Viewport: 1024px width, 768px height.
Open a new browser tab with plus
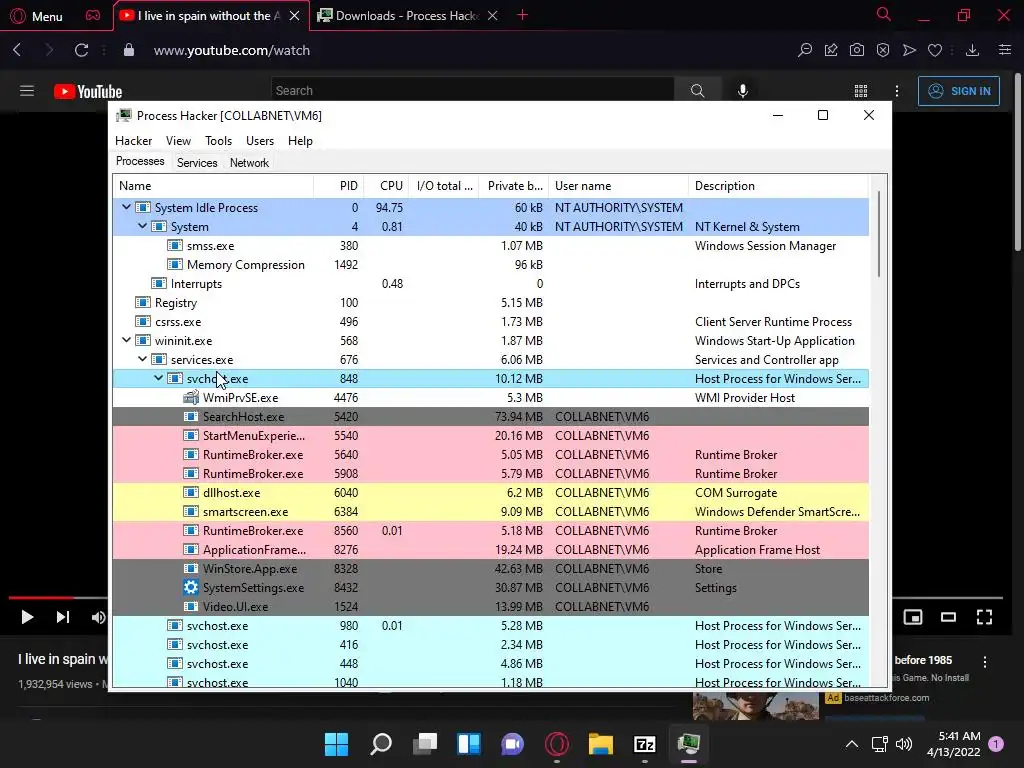click(x=522, y=15)
